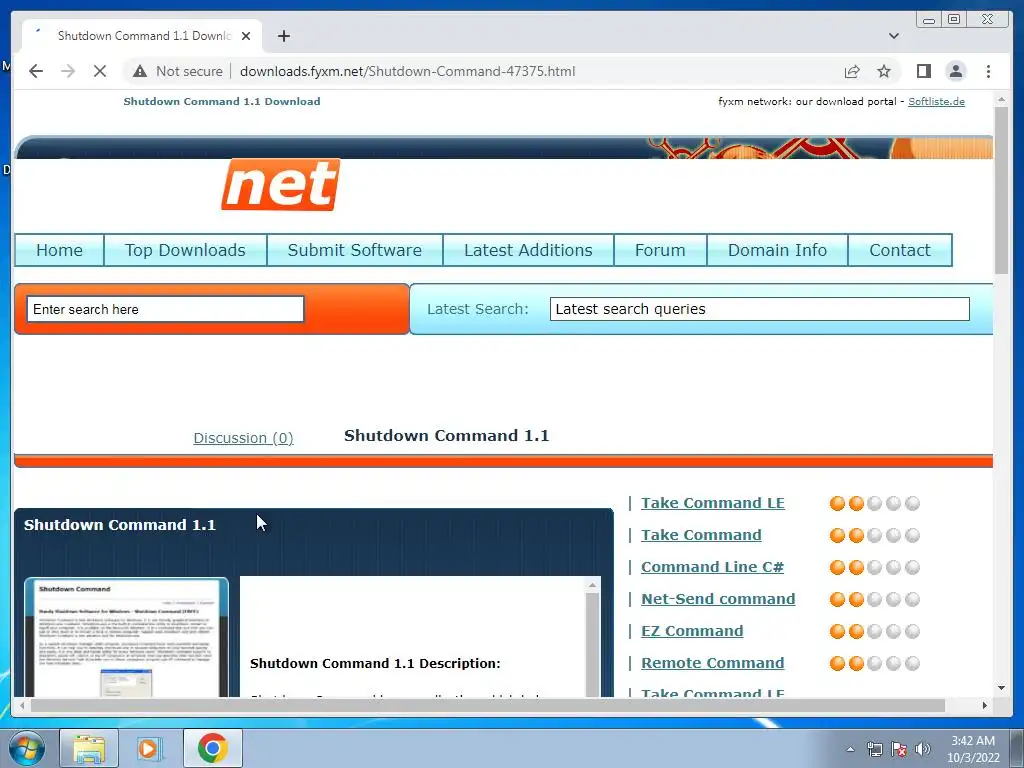Click the page scroll down arrow
The width and height of the screenshot is (1024, 768).
click(x=1001, y=688)
